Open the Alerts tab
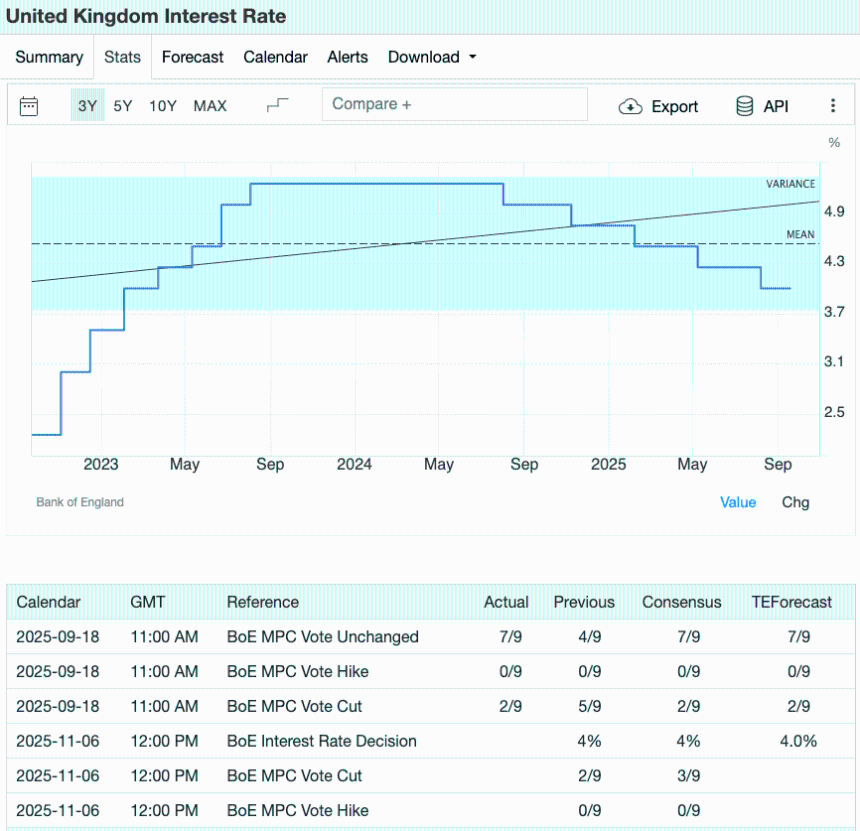This screenshot has height=831, width=860. 348,57
